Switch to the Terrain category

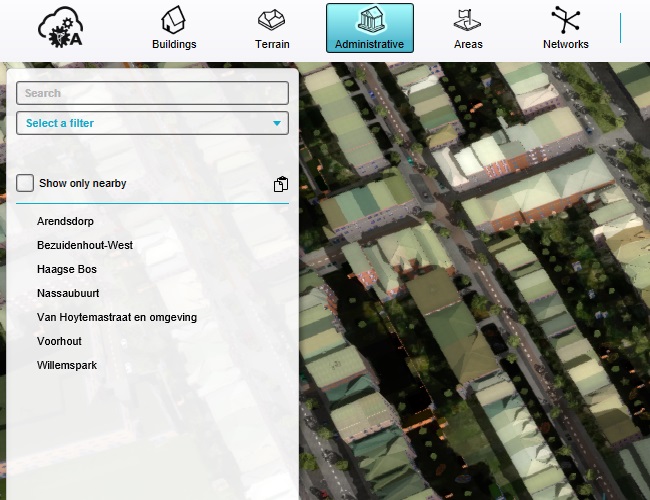[x=272, y=28]
